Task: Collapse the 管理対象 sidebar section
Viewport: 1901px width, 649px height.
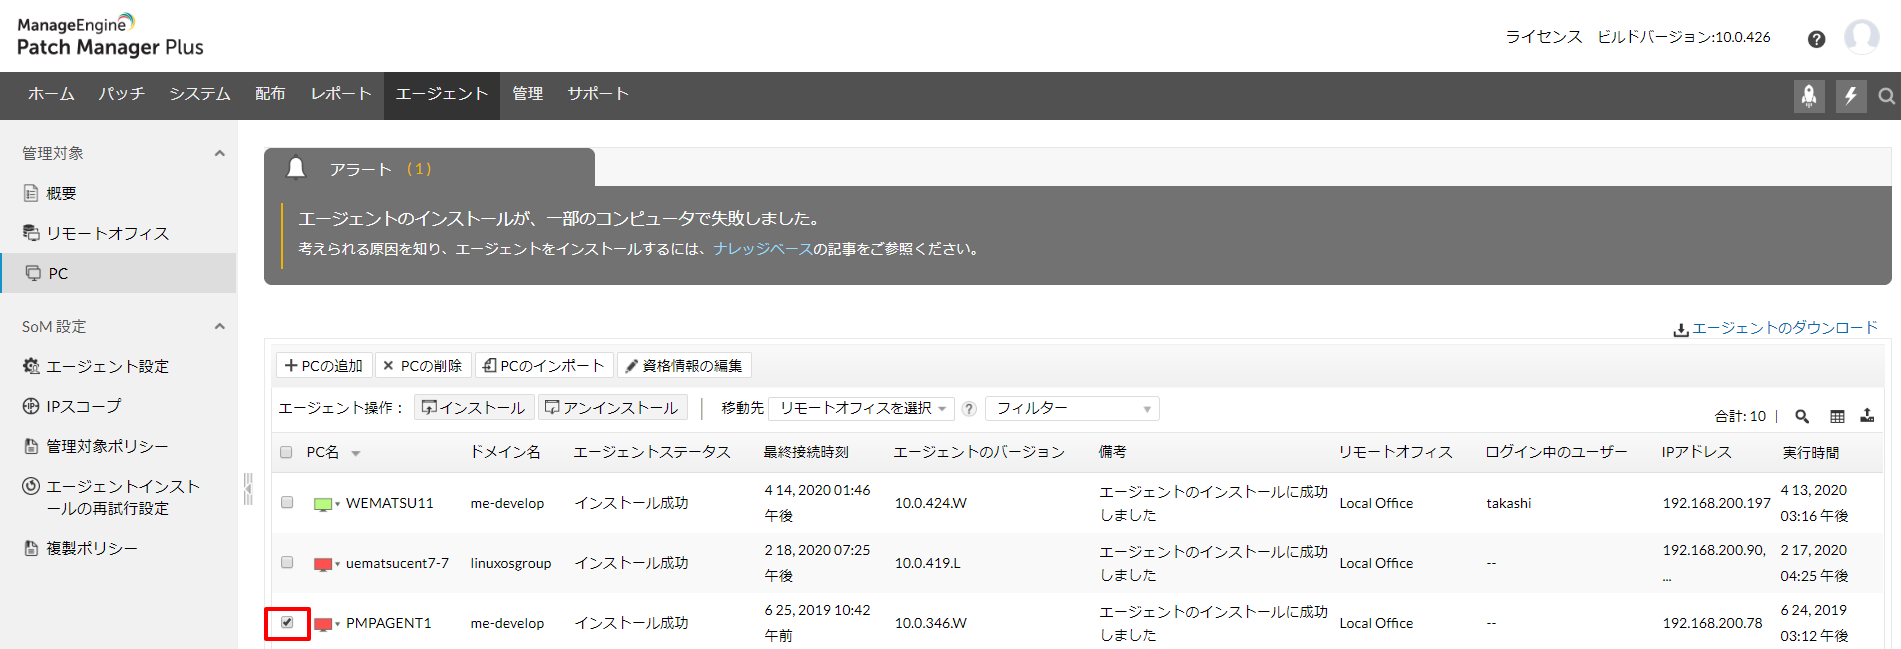Action: click(220, 153)
